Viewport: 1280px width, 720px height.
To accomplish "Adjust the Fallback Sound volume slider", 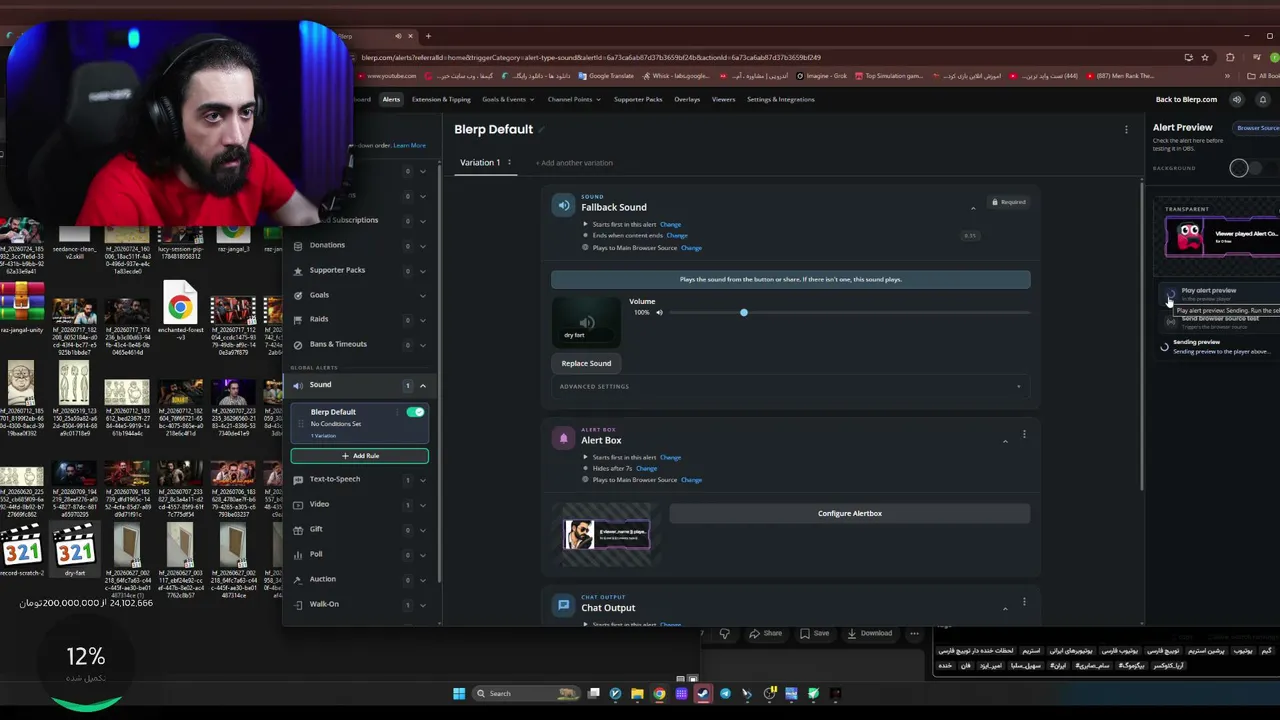I will point(743,313).
